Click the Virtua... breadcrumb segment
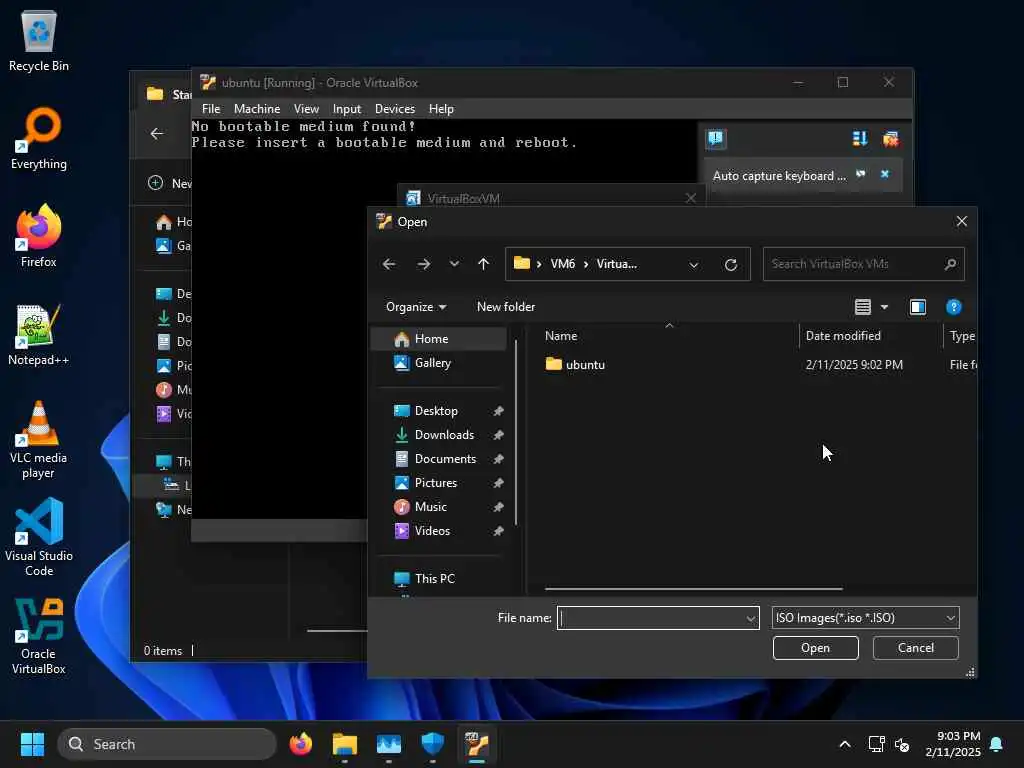This screenshot has width=1024, height=768. 616,264
